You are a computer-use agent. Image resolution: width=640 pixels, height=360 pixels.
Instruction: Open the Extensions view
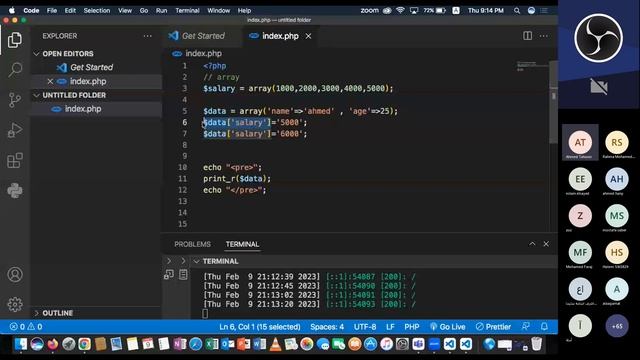(x=15, y=160)
